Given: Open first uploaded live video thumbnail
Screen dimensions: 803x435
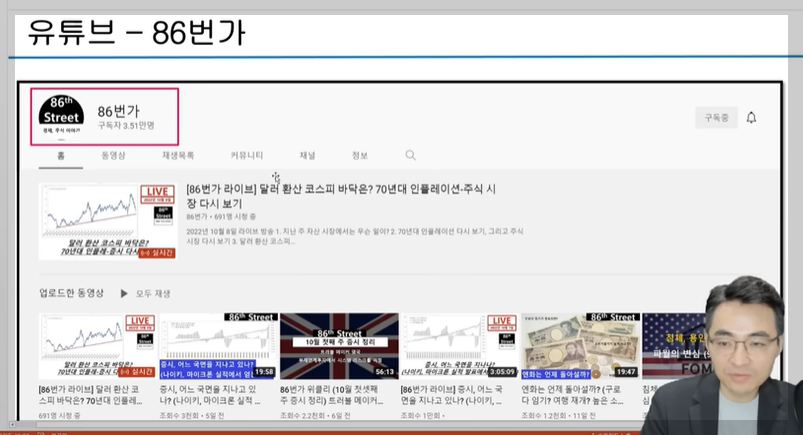Looking at the screenshot, I should [97, 346].
